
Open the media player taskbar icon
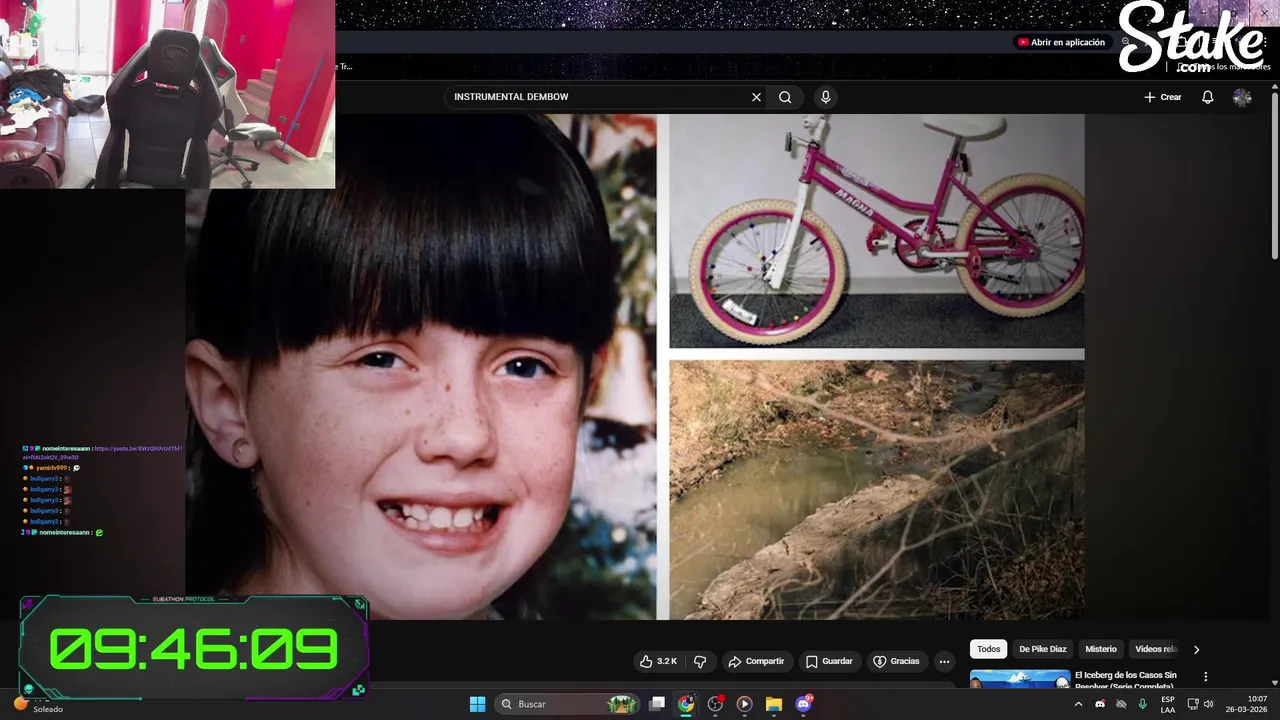(x=744, y=704)
